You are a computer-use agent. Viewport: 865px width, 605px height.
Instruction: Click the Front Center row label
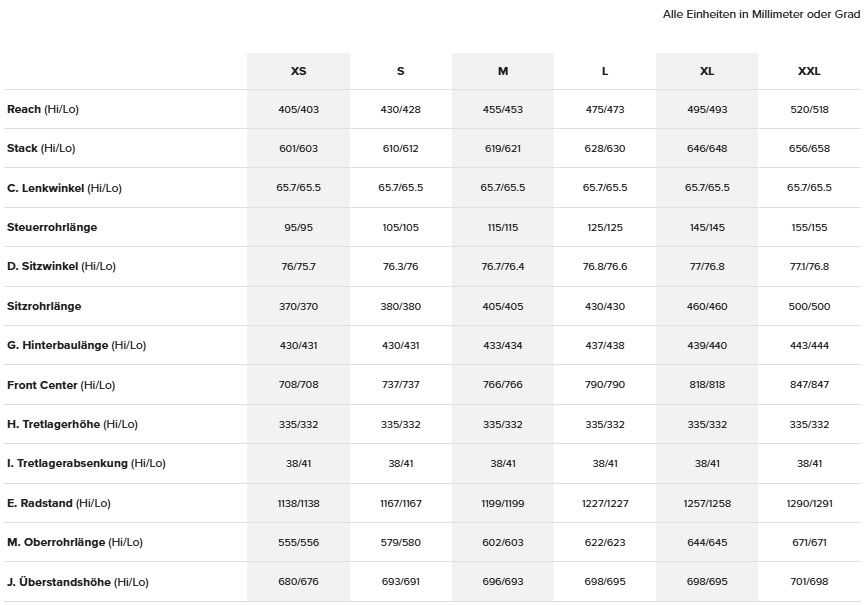[x=61, y=385]
